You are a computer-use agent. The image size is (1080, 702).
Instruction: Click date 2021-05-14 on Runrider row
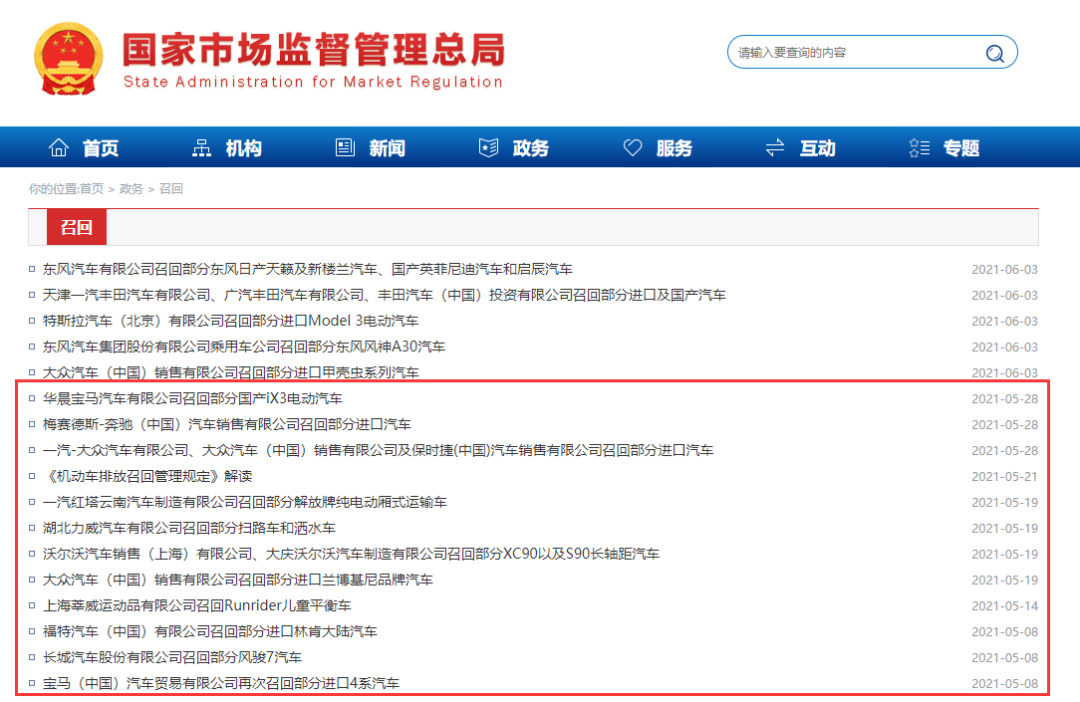1004,606
